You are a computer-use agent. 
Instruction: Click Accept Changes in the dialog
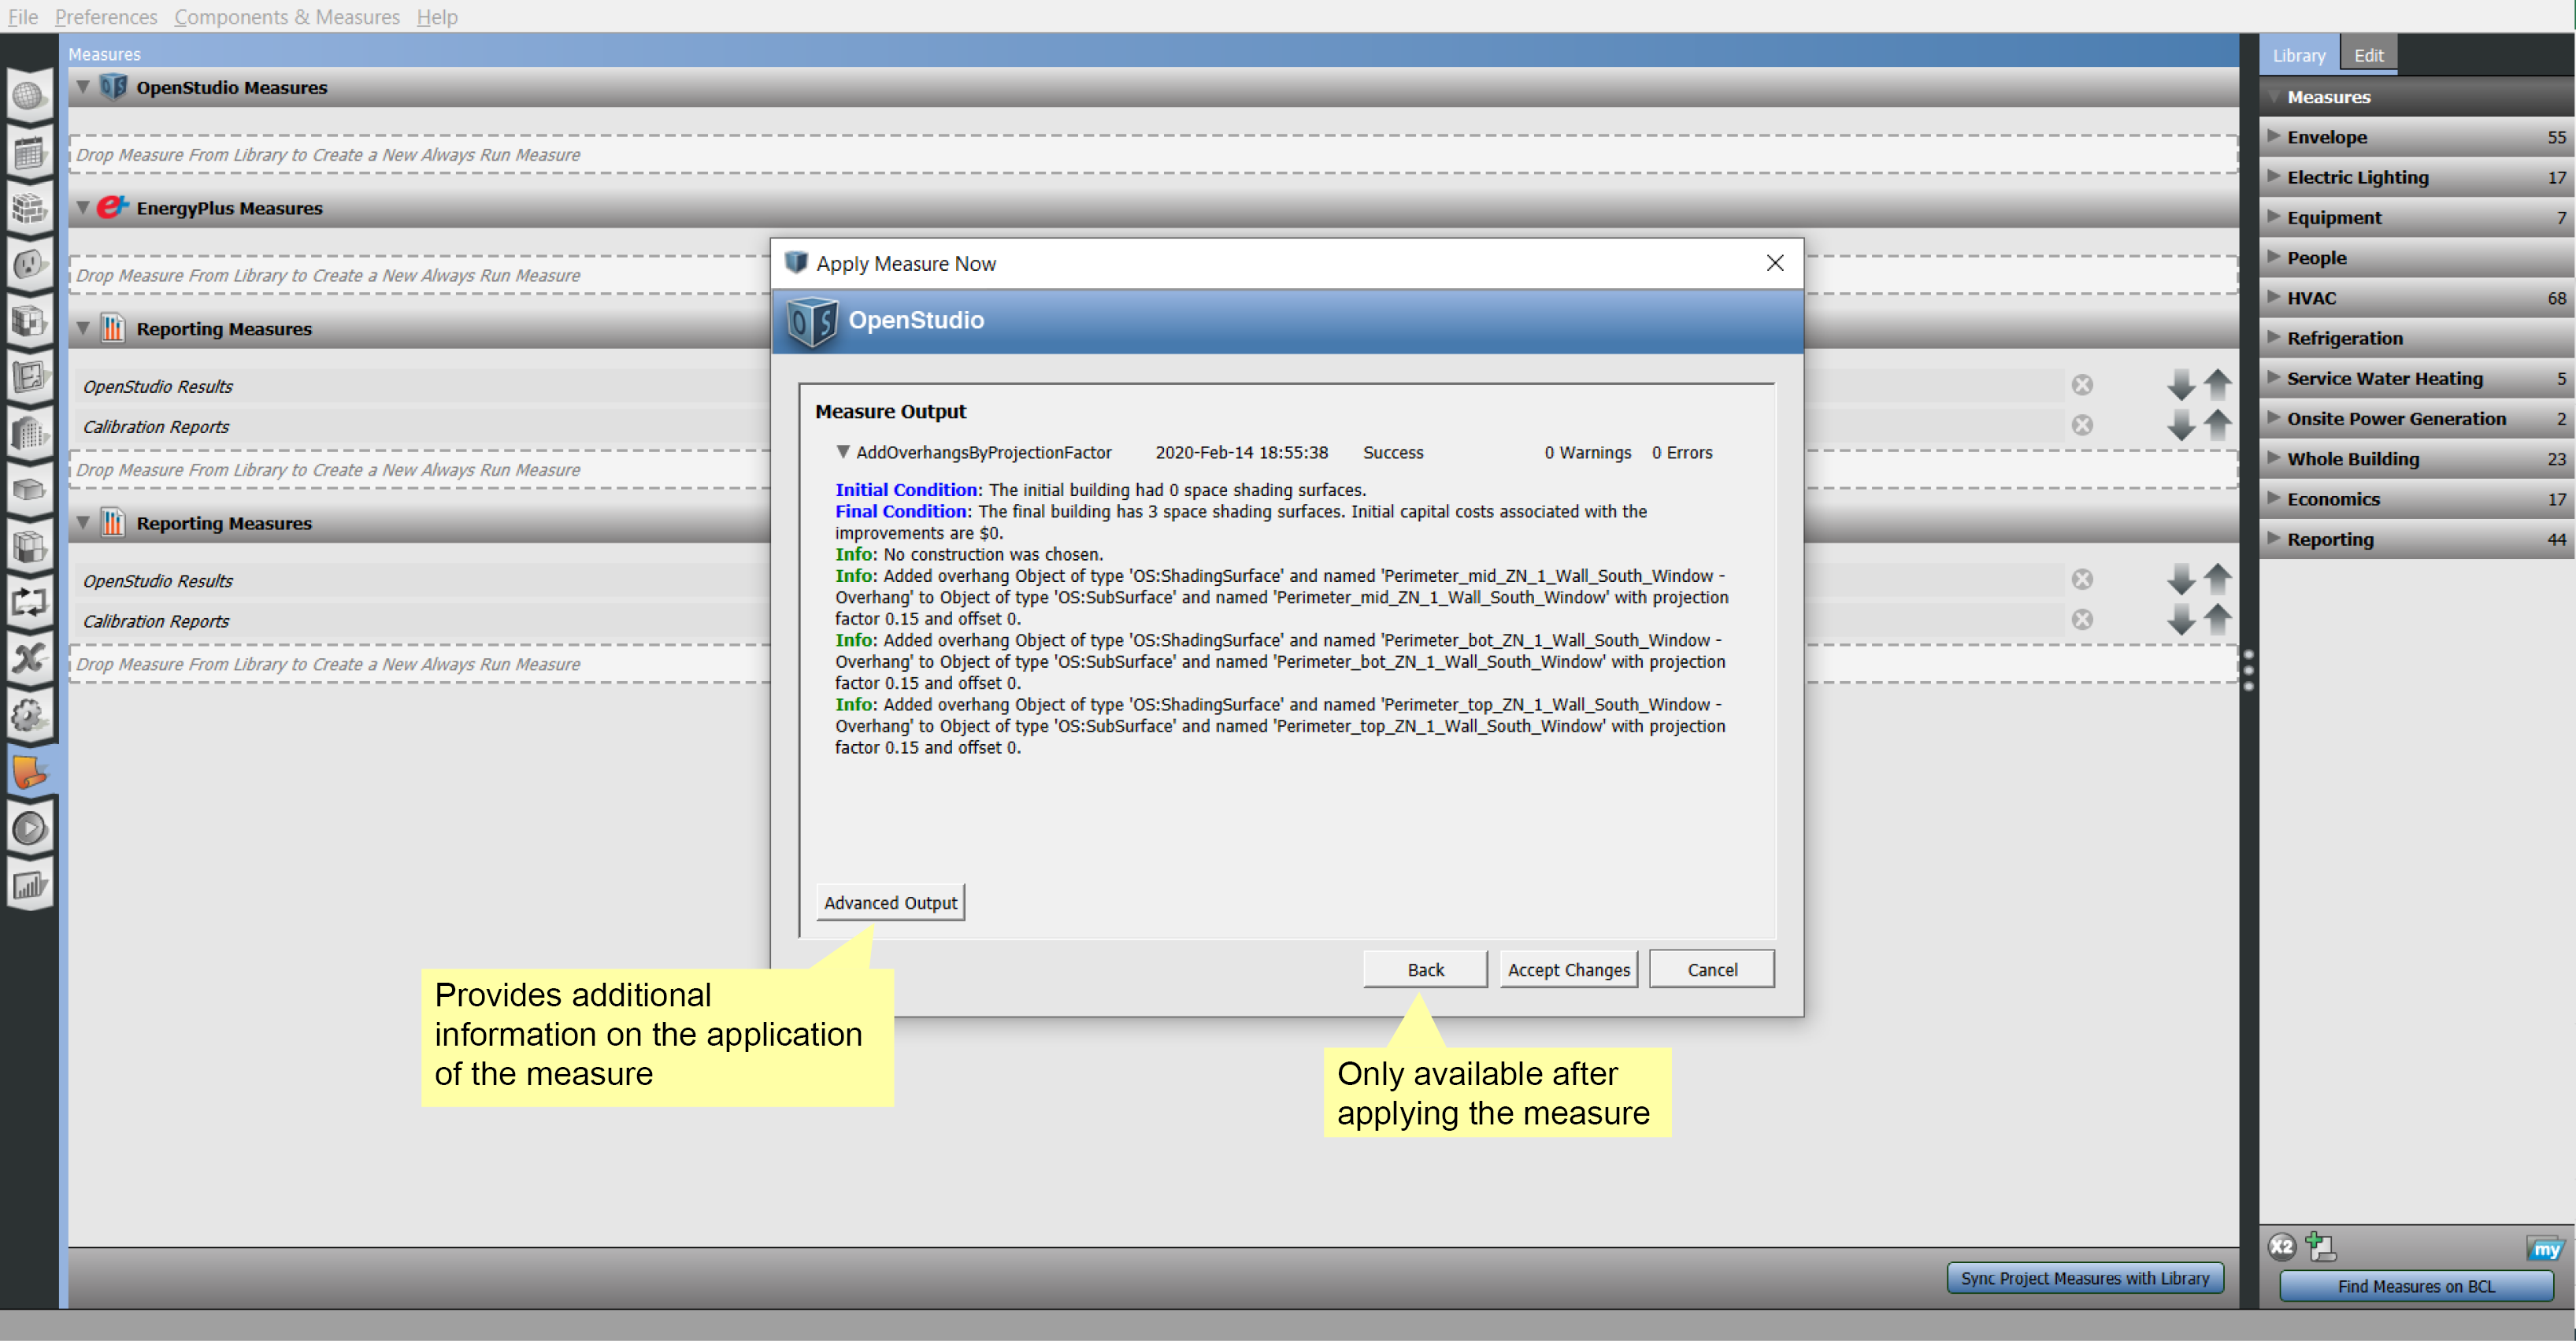[x=1567, y=968]
